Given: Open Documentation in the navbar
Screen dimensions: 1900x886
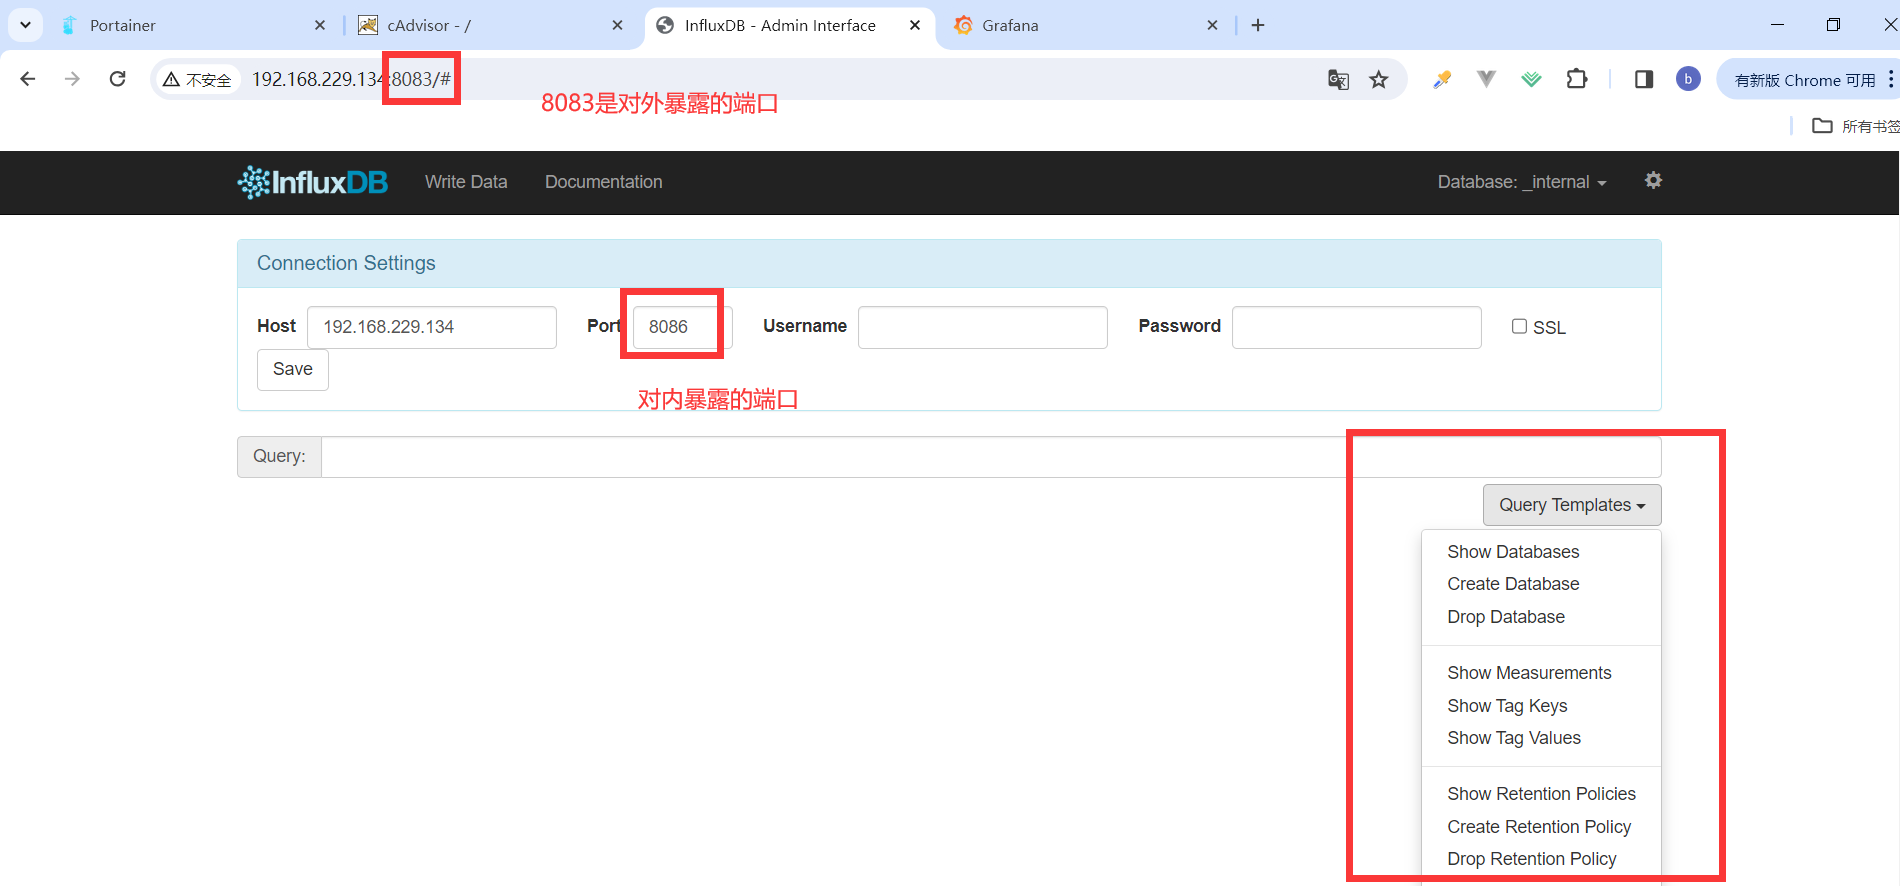Looking at the screenshot, I should pos(603,182).
